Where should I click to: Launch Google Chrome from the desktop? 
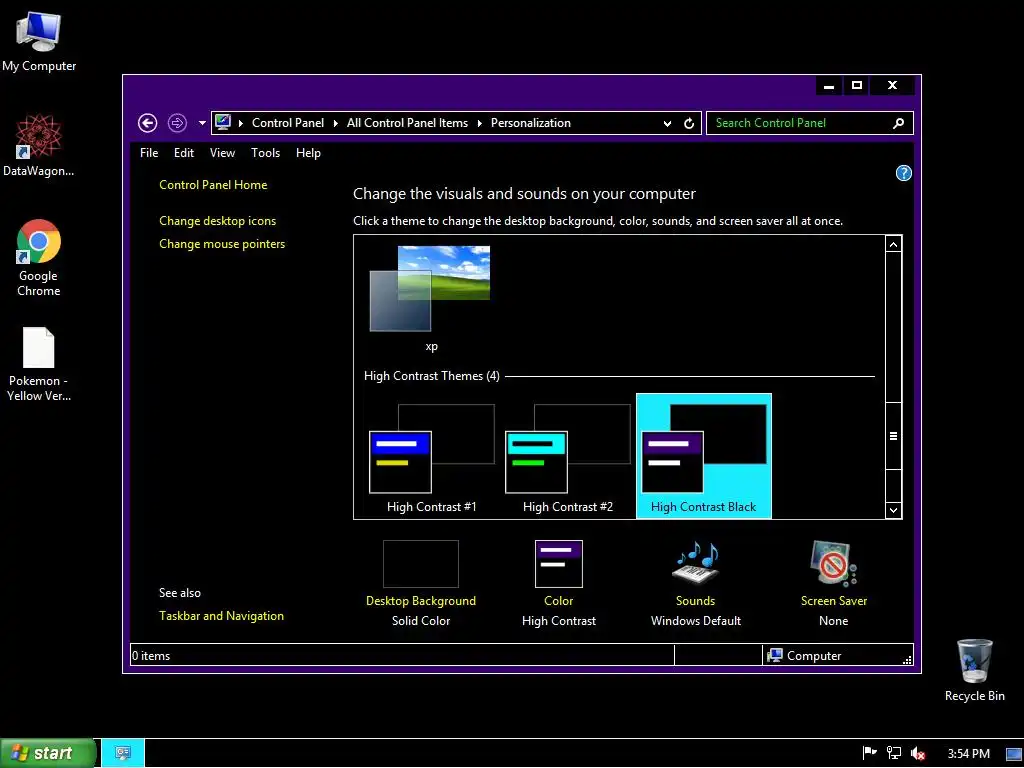[x=39, y=258]
